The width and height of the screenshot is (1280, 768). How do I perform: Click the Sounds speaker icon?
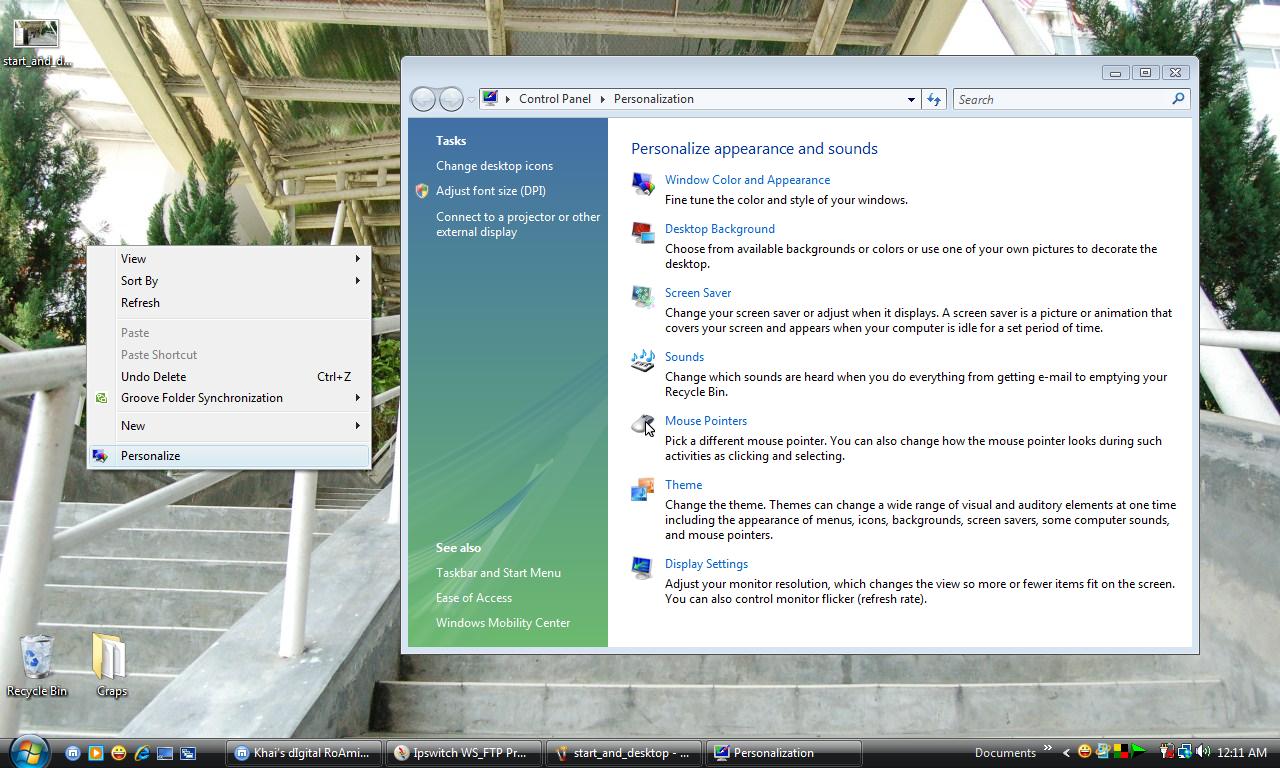[x=643, y=361]
